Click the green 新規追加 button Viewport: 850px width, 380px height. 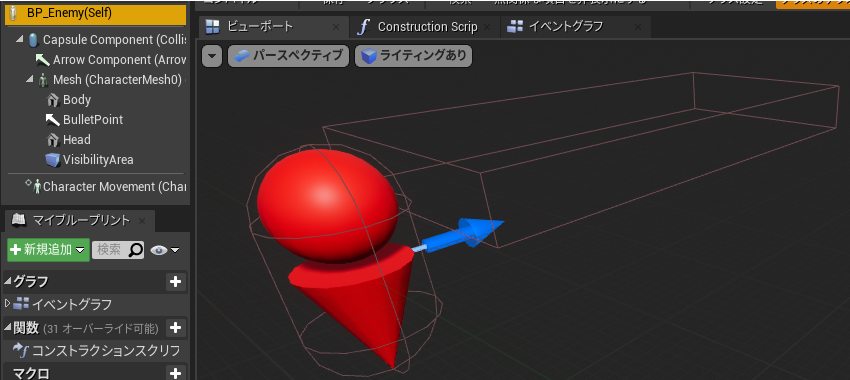point(49,250)
